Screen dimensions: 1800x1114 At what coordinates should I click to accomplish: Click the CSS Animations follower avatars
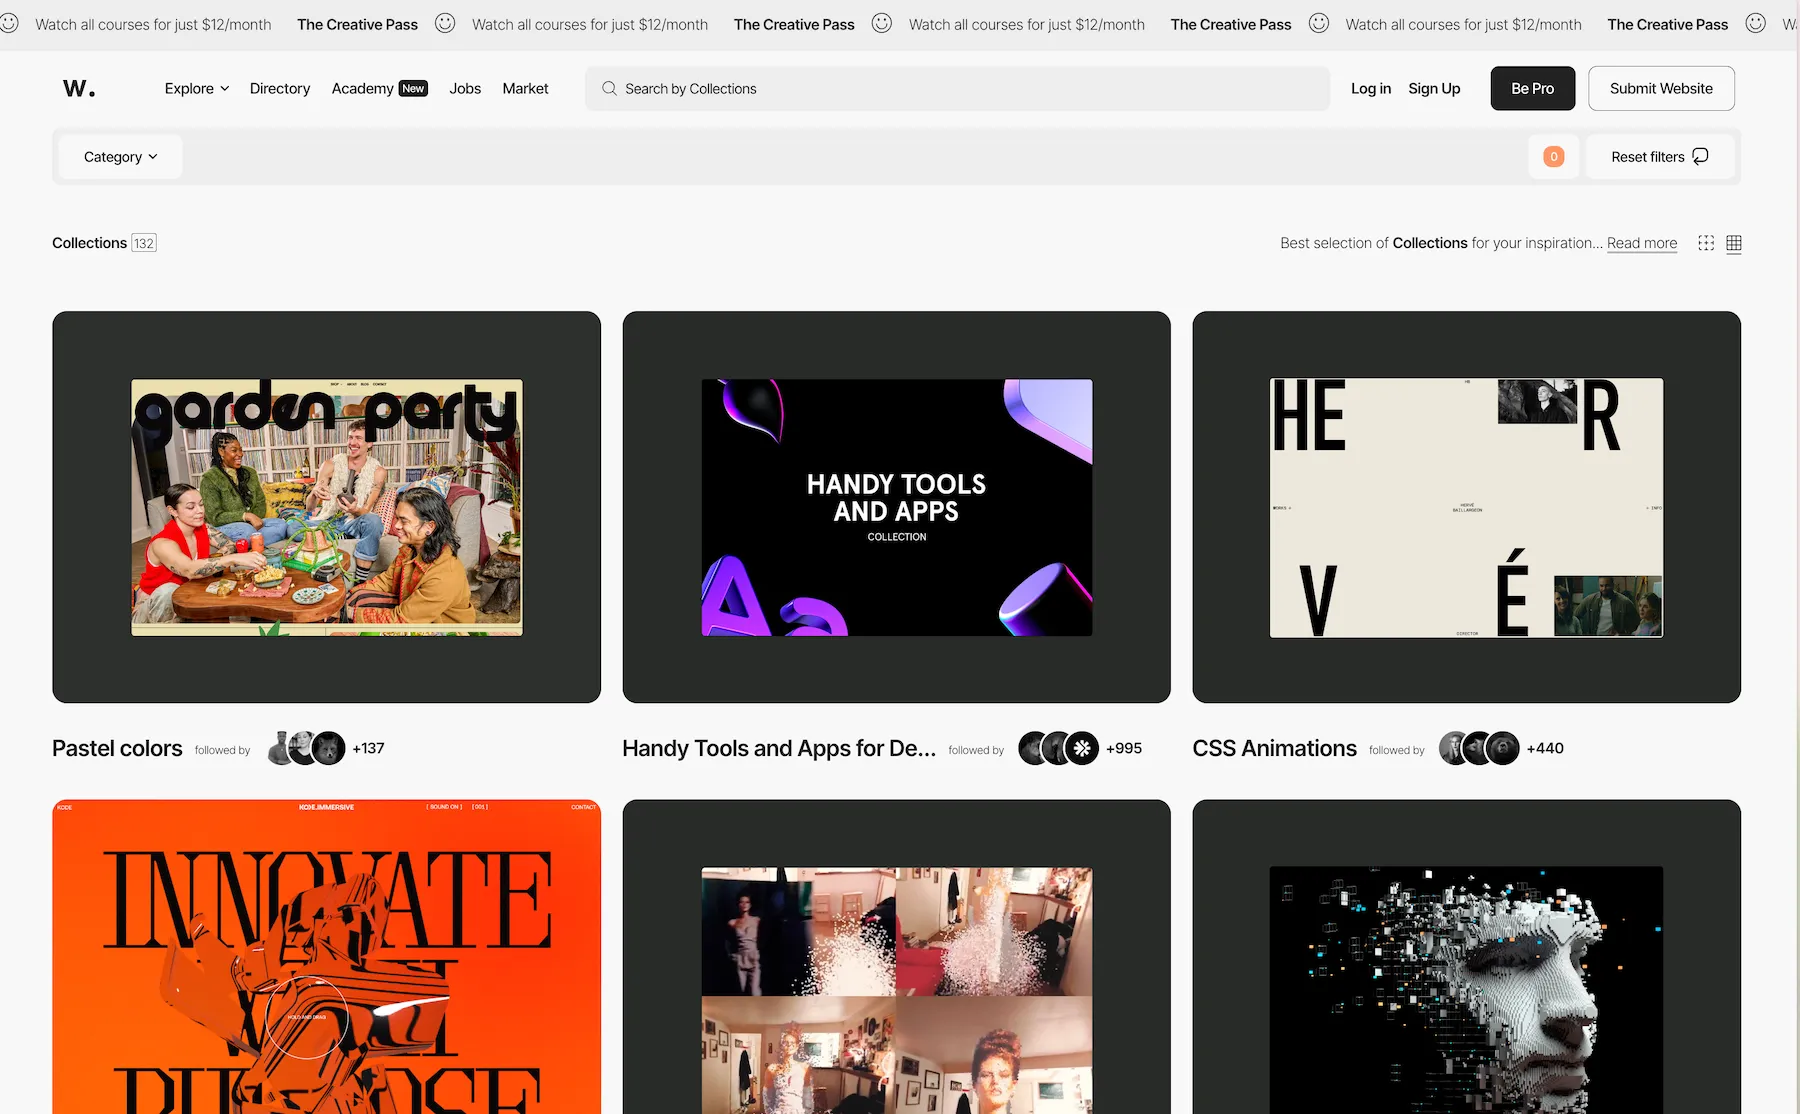click(1478, 748)
